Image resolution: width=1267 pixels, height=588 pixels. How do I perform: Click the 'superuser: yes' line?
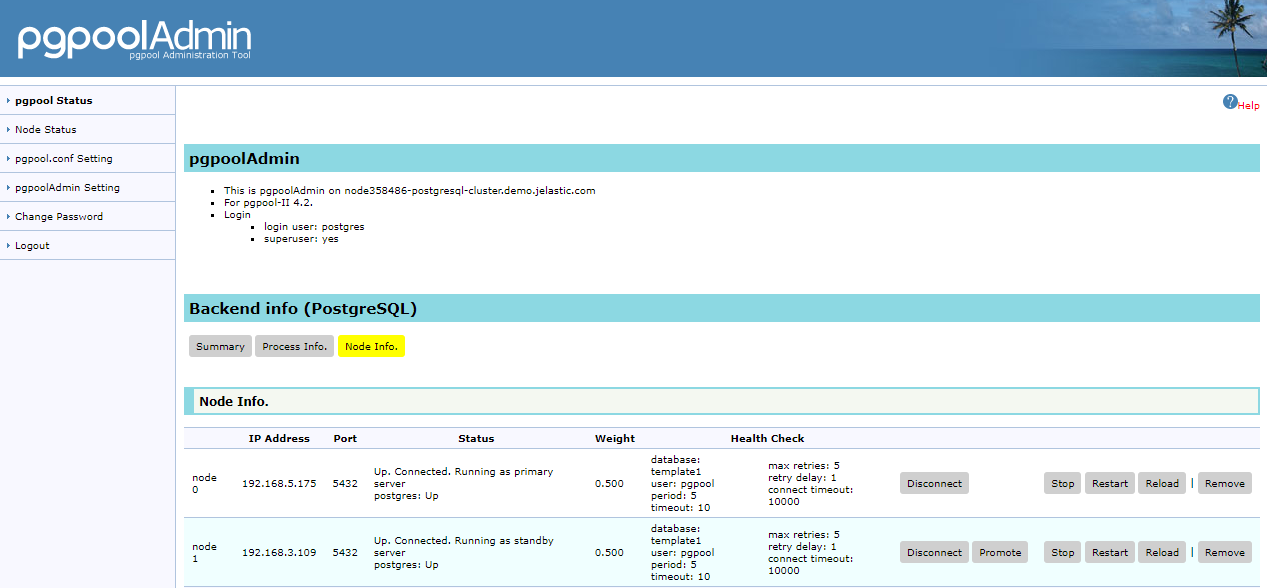(x=301, y=239)
